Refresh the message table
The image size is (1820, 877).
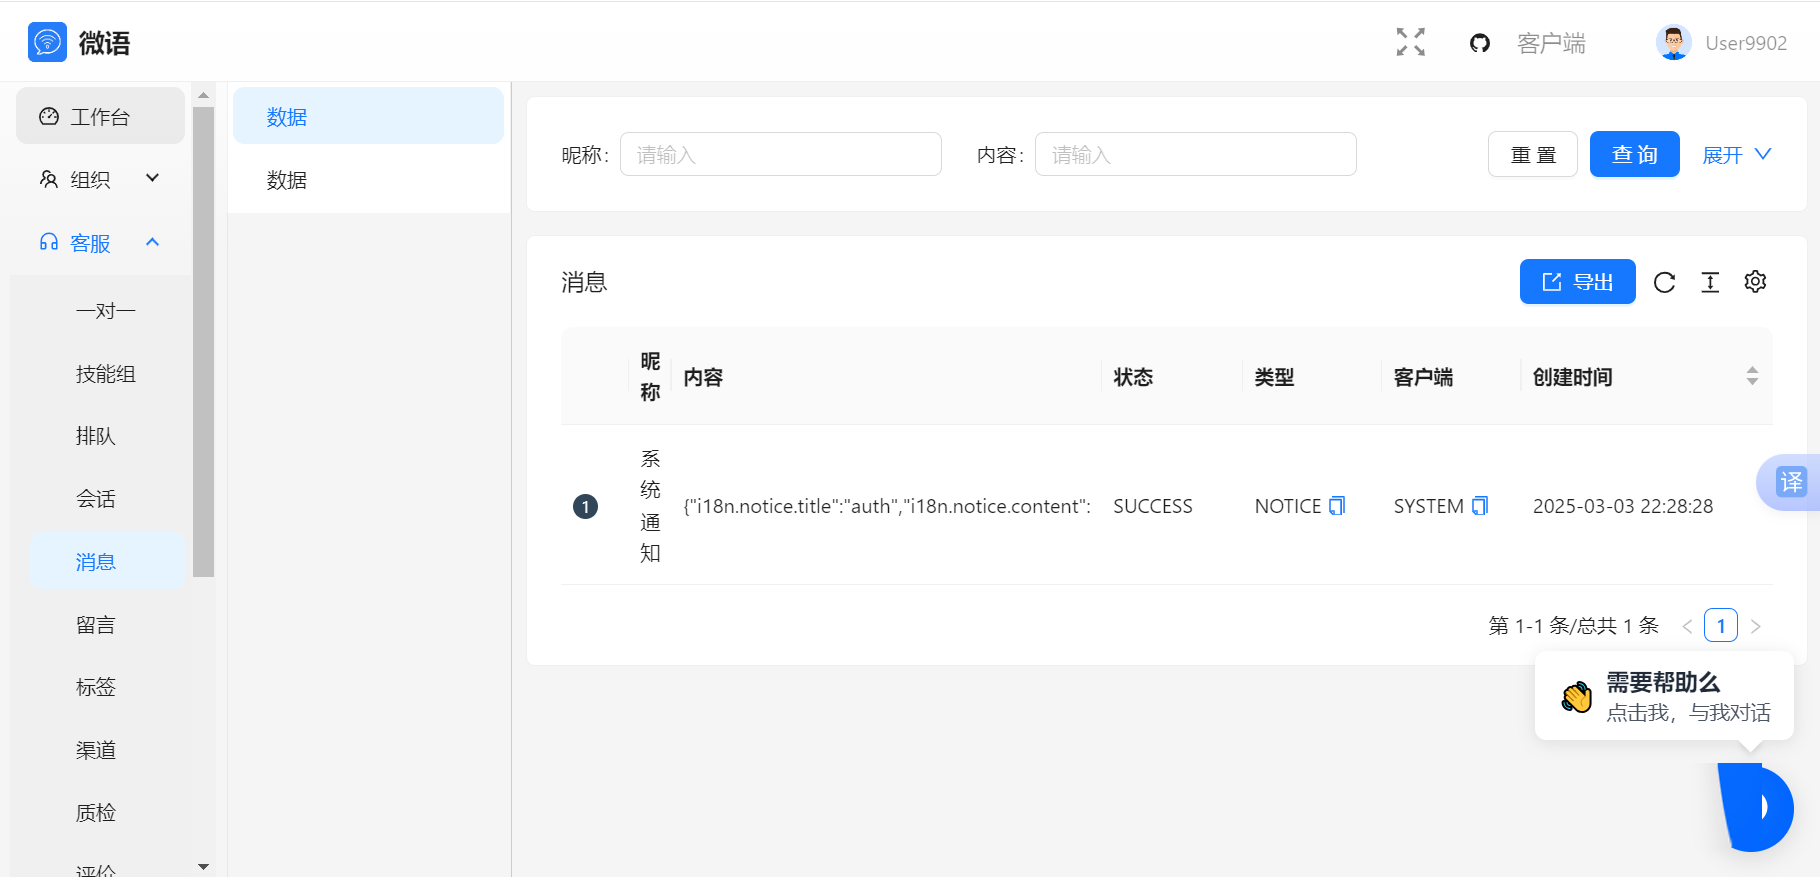(x=1664, y=283)
